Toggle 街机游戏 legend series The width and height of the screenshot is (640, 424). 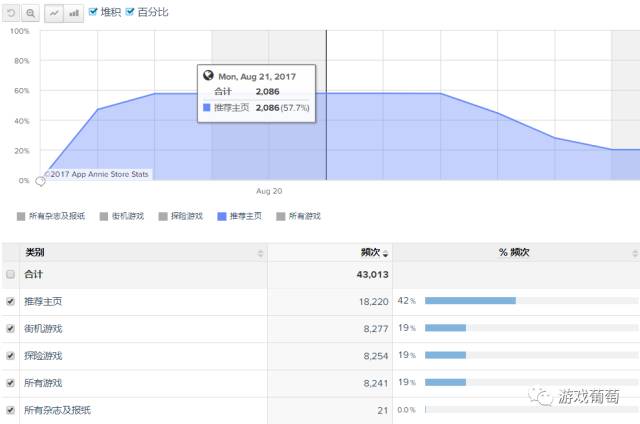[122, 216]
